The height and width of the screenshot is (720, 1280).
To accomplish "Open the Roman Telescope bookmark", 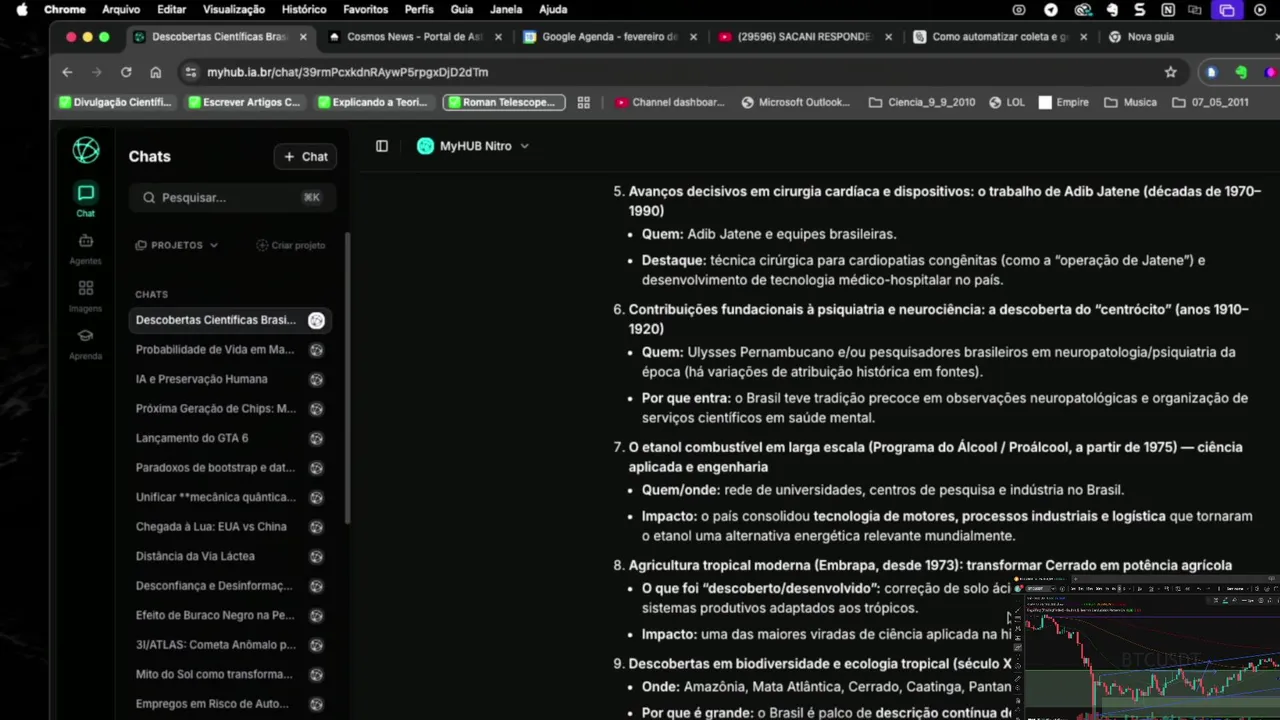I will 505,102.
